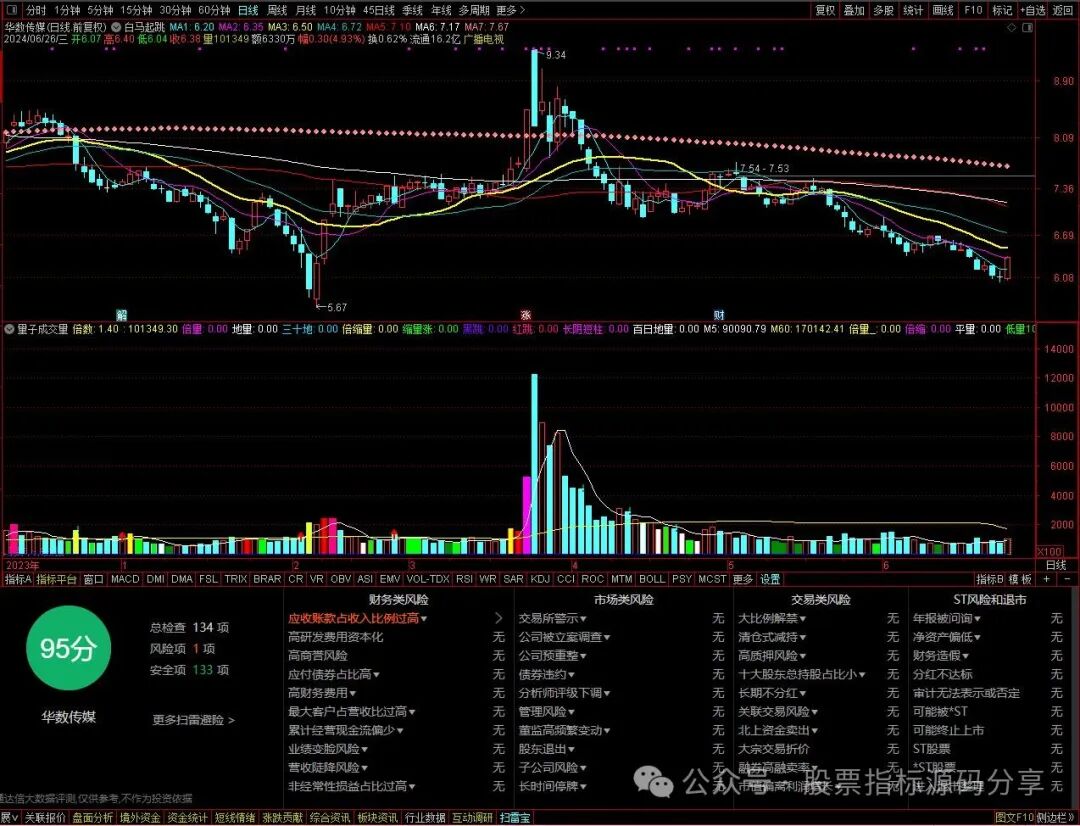This screenshot has width=1080, height=826.
Task: Click the green 95分 score circle
Action: pos(66,648)
